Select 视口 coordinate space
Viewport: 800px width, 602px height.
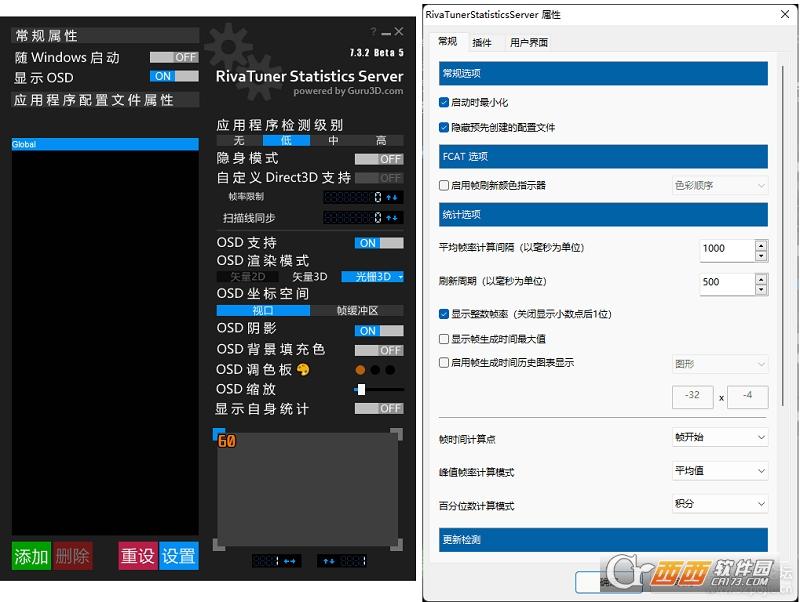tap(263, 310)
